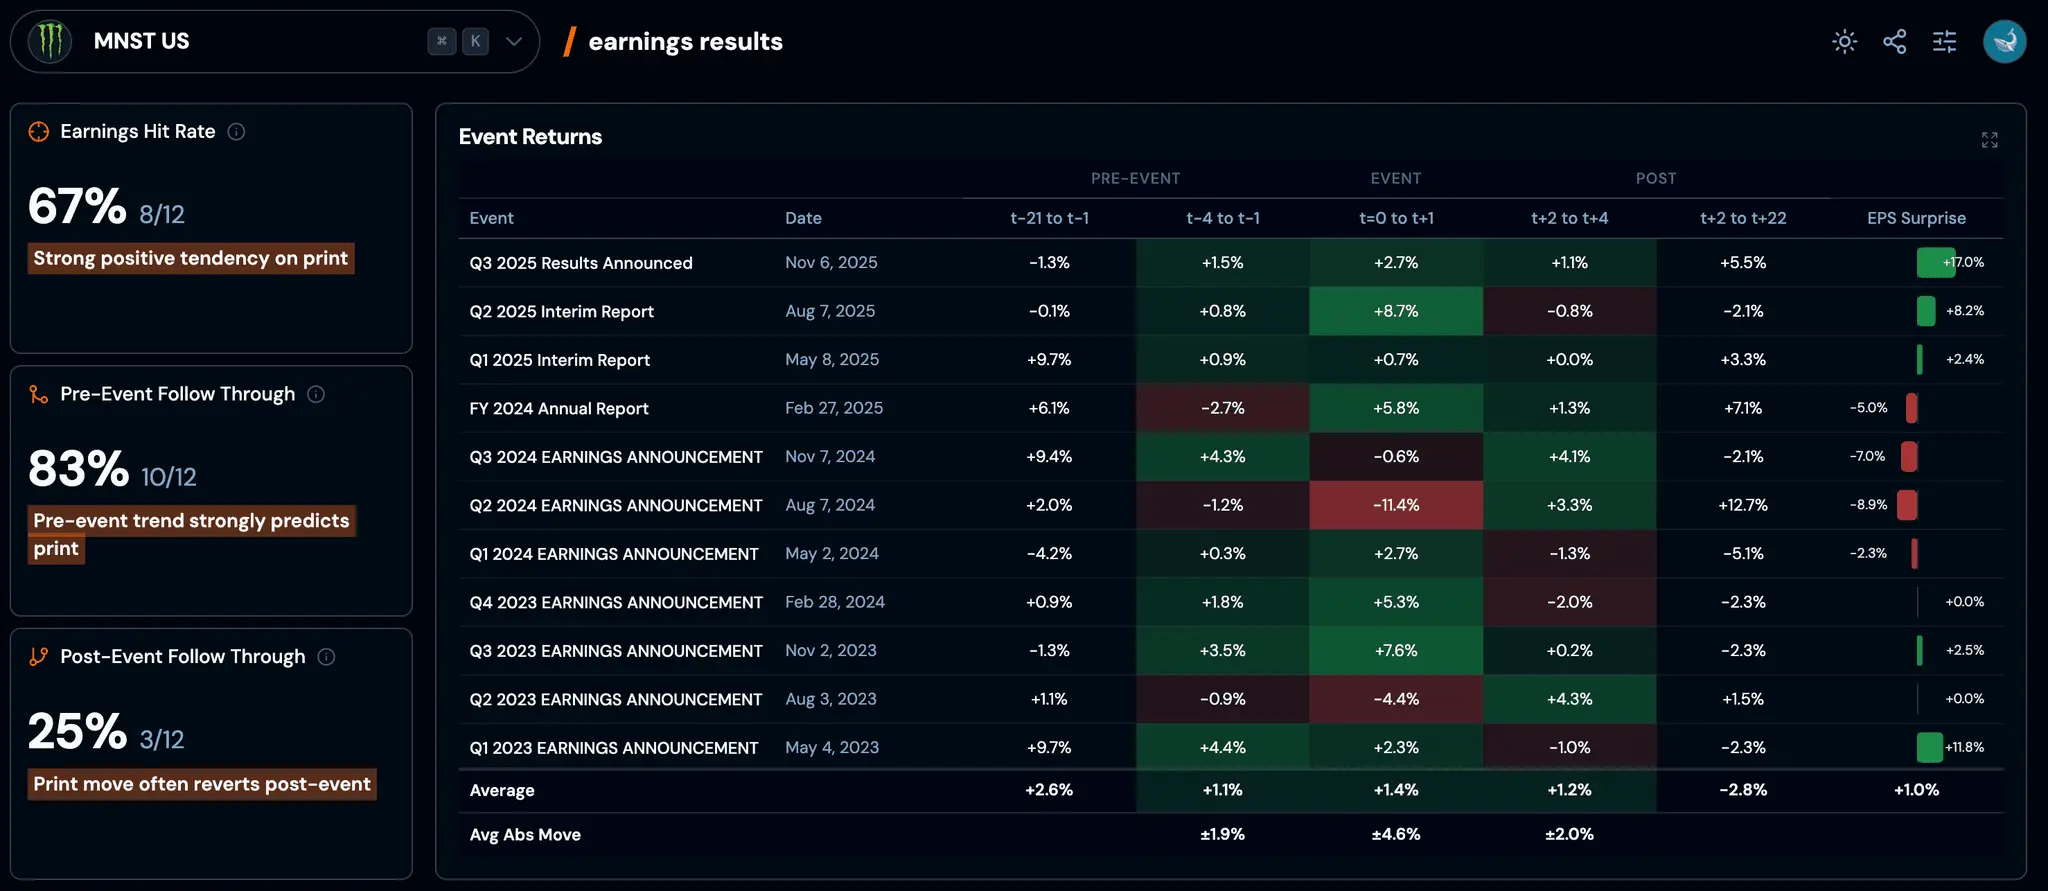
Task: Show info for Earnings Hit Rate
Action: click(236, 132)
